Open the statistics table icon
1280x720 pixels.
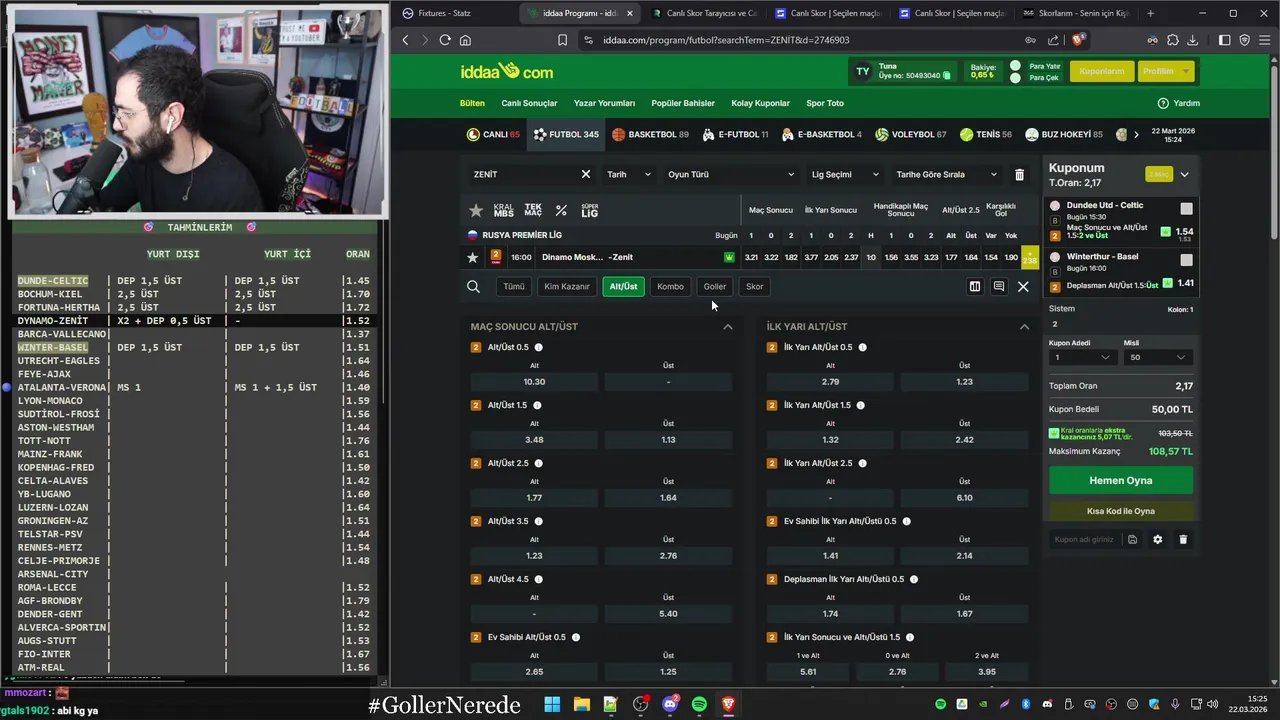[975, 287]
